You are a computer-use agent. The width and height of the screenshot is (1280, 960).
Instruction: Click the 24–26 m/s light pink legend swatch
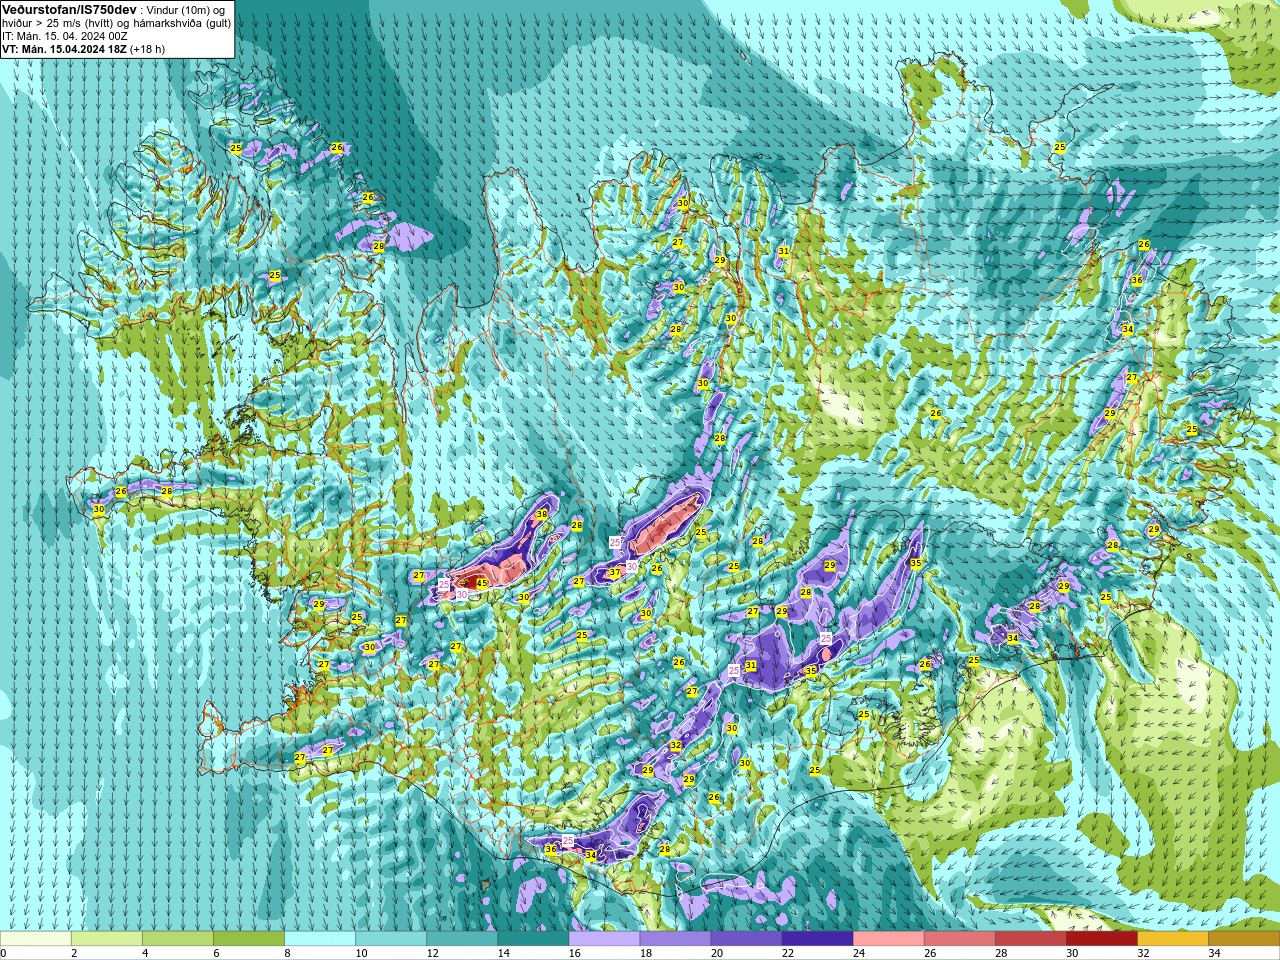point(888,939)
